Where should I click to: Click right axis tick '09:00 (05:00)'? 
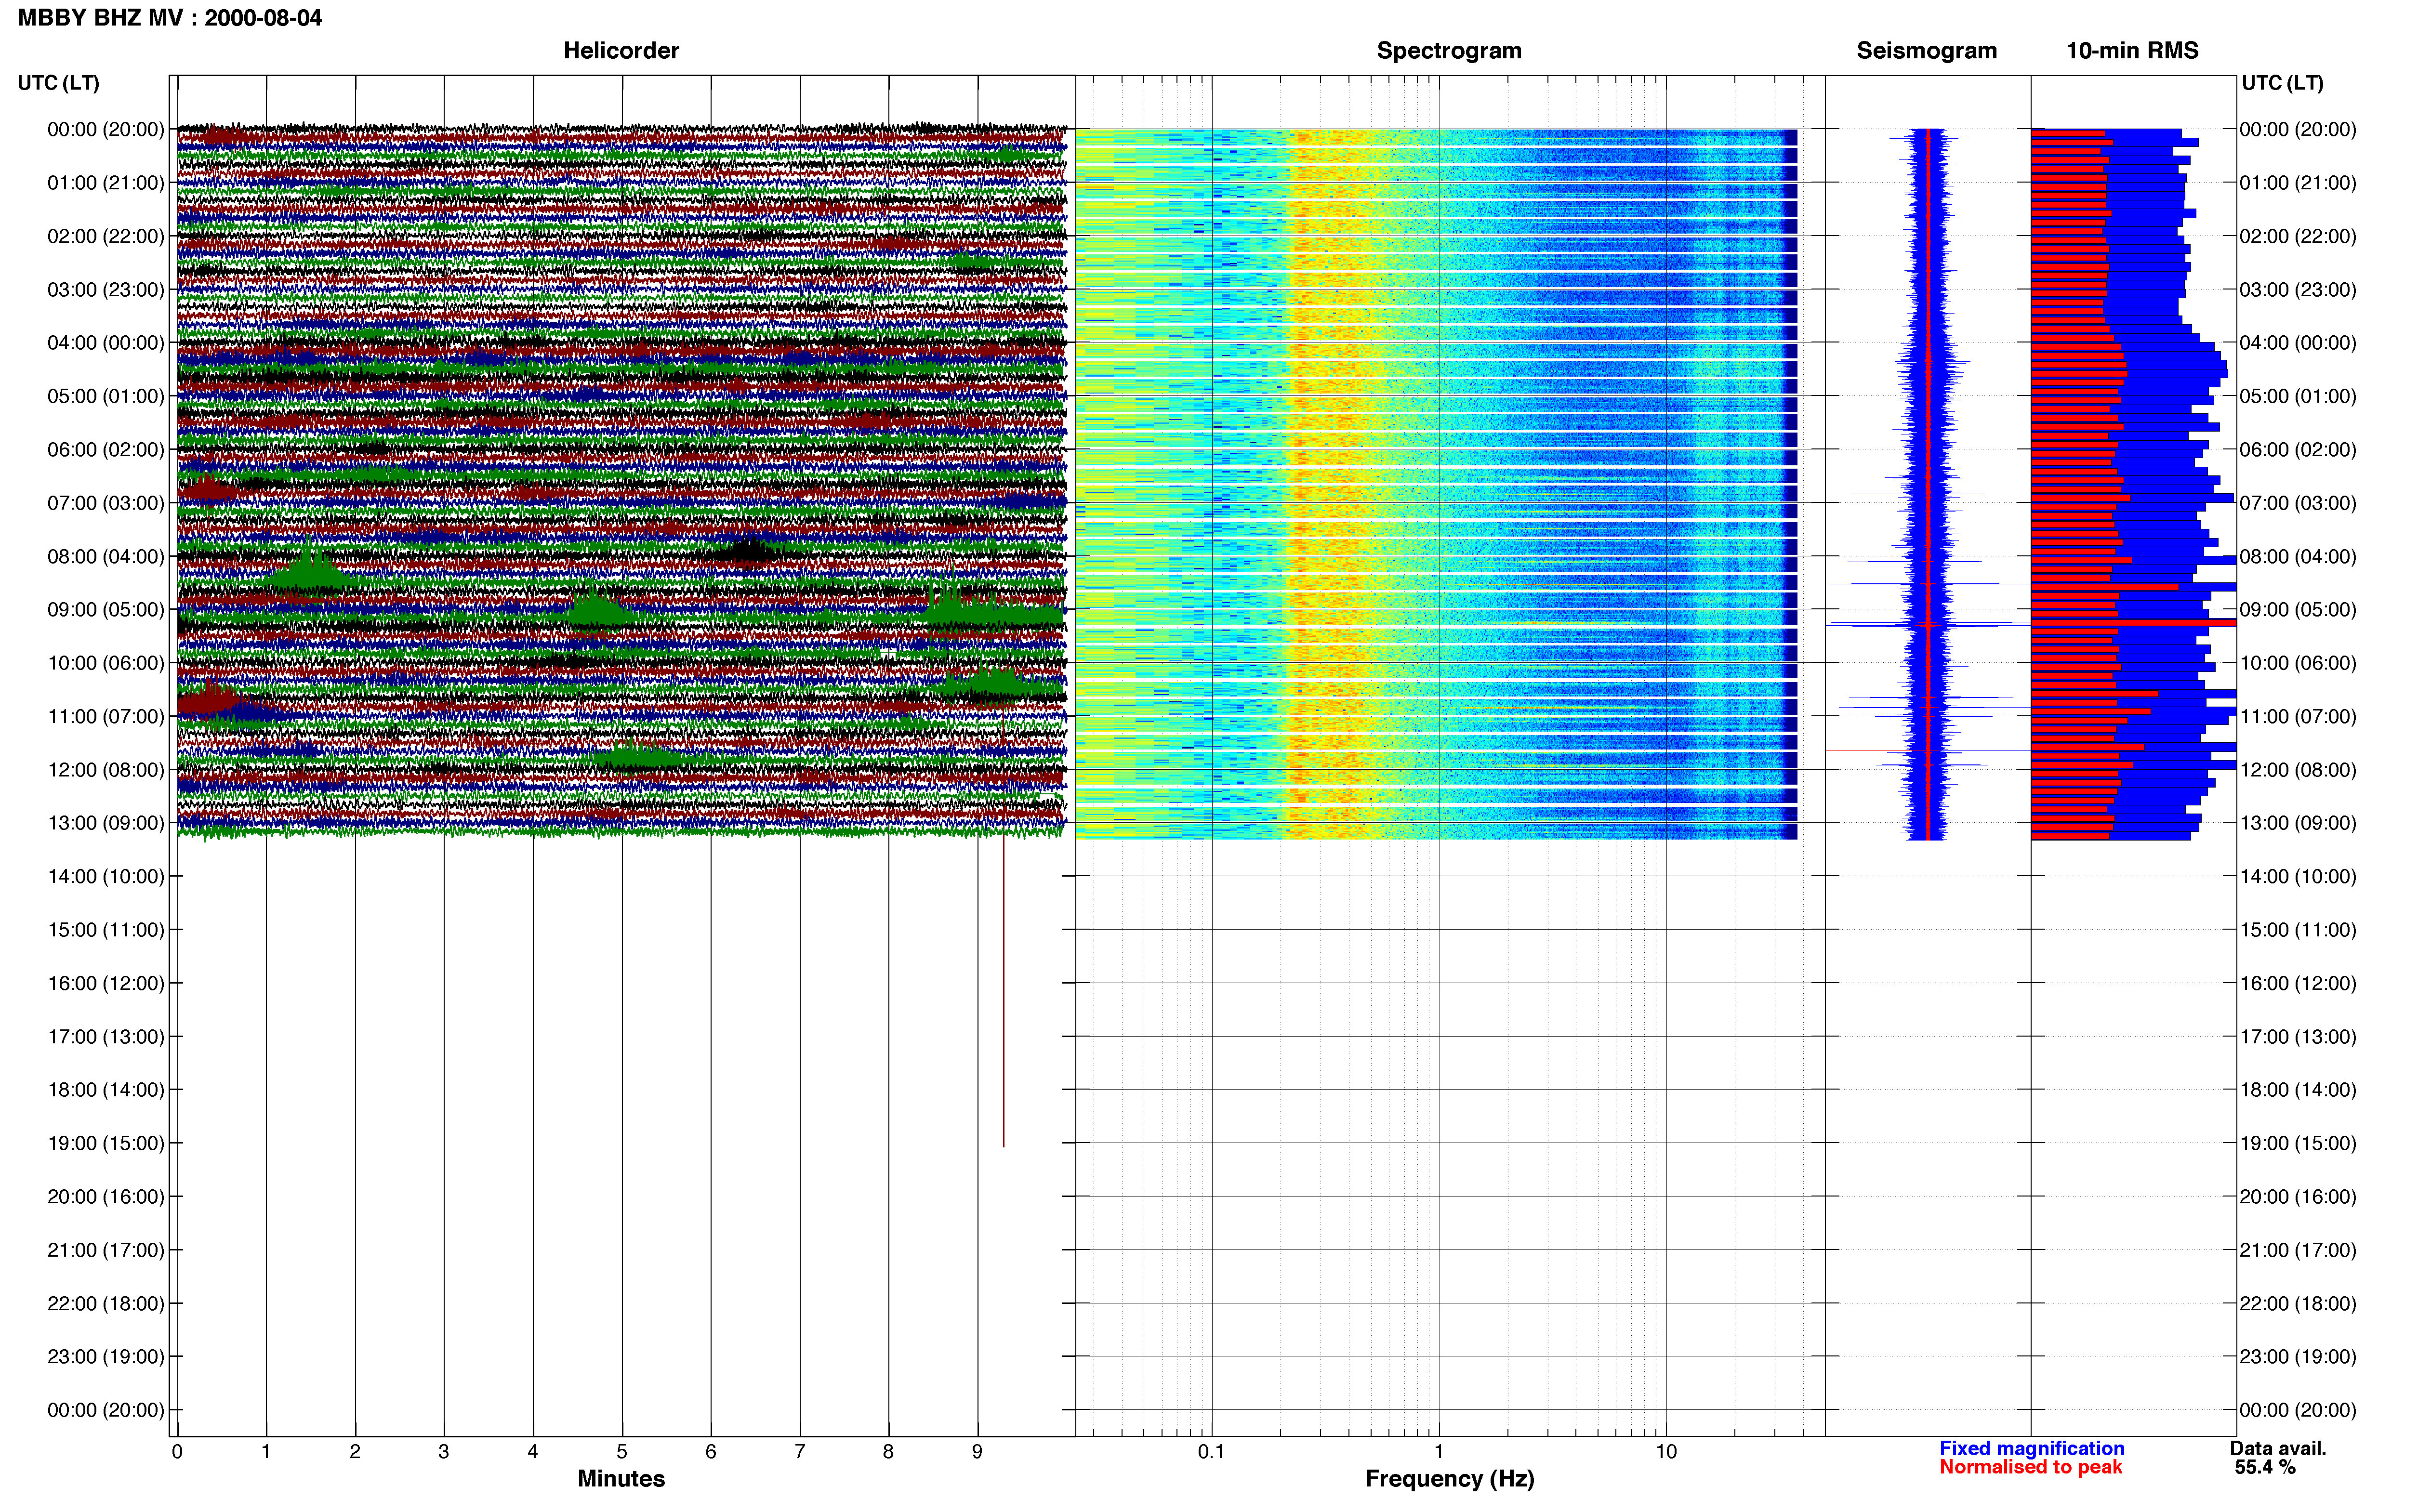2298,610
